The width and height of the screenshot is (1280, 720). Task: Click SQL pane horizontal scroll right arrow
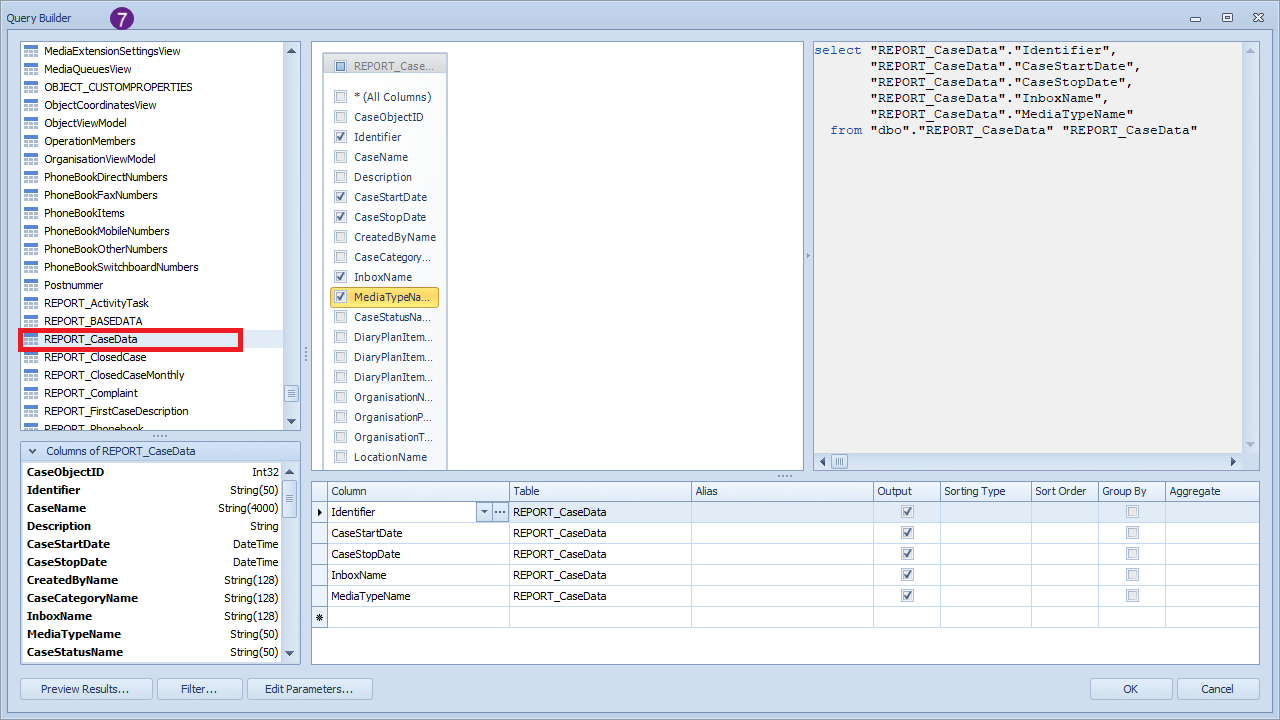1233,461
